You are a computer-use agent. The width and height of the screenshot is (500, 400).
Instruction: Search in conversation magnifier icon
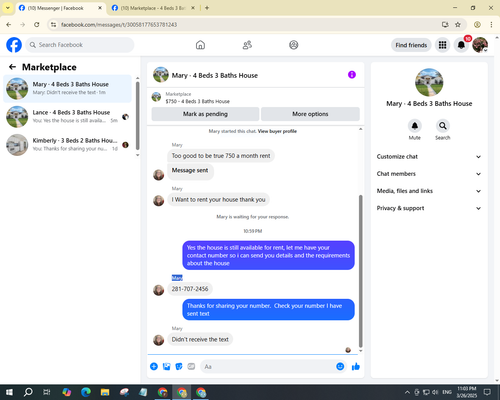coord(443,126)
